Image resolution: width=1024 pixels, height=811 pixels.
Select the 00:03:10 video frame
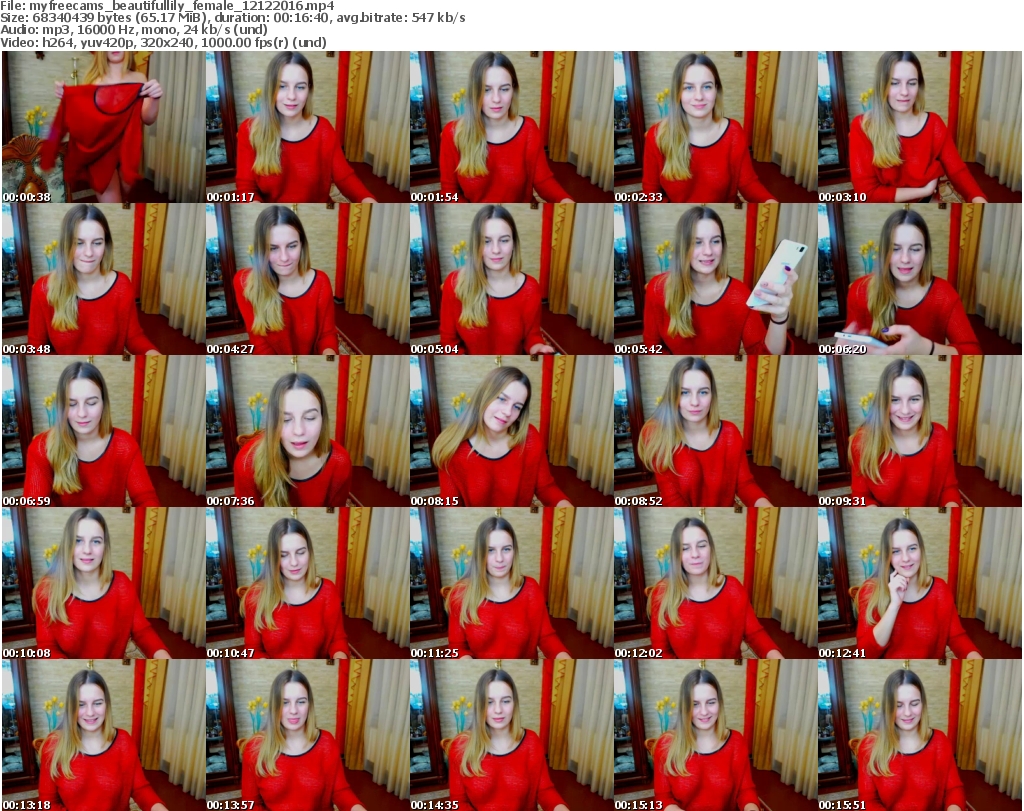(x=920, y=127)
